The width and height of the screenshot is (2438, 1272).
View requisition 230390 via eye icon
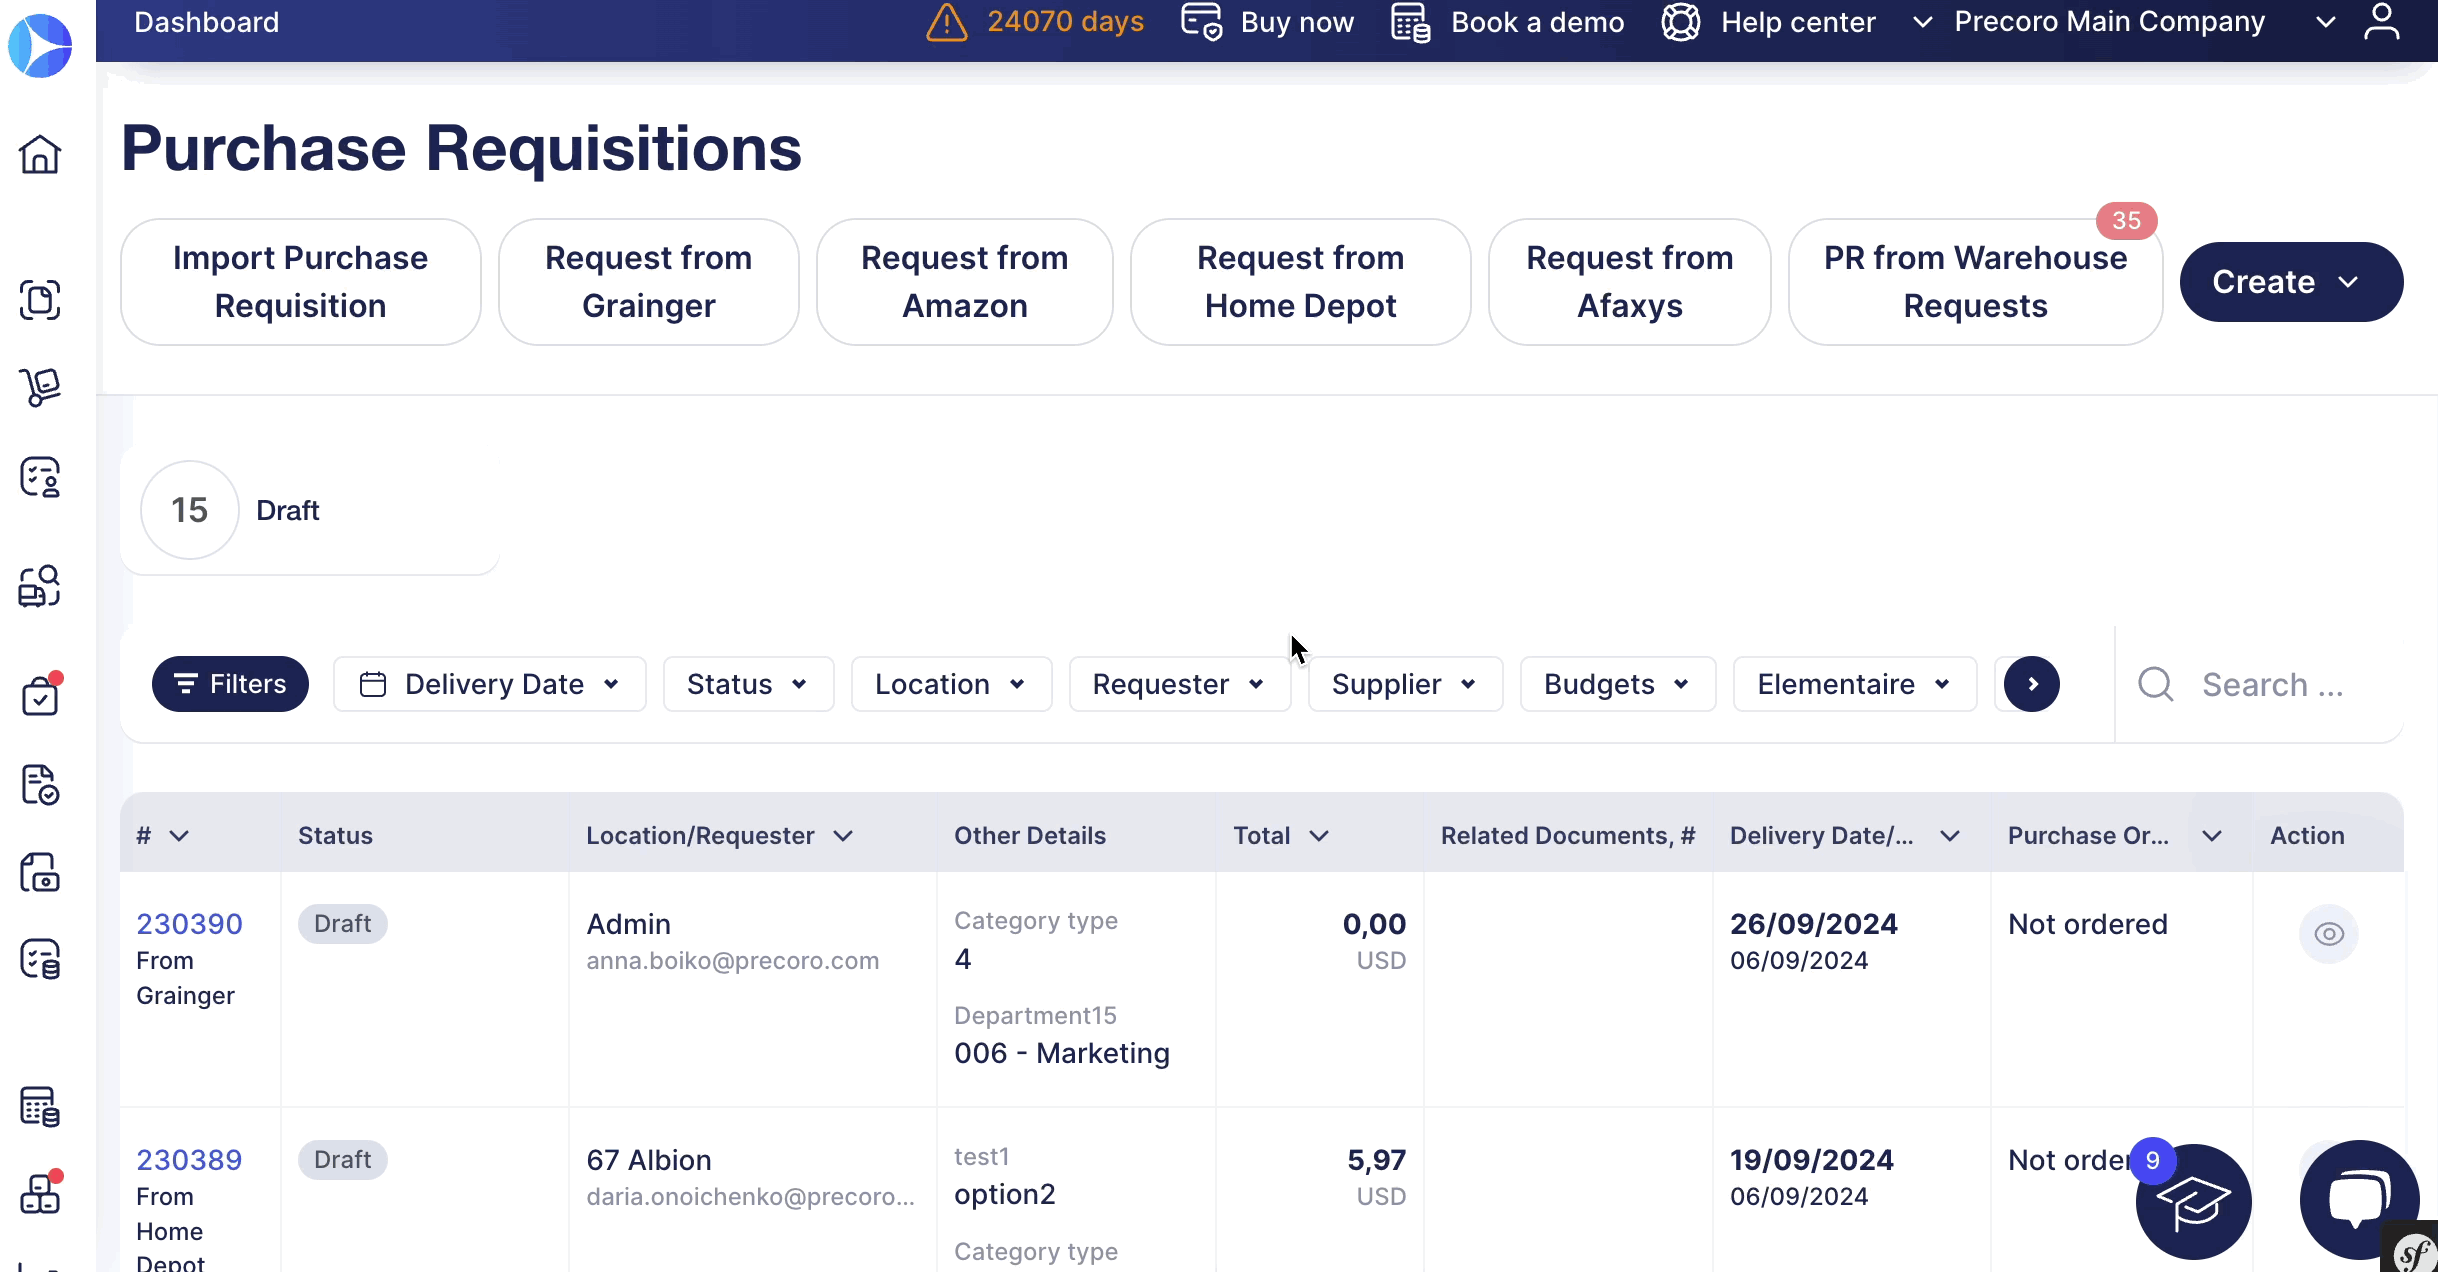point(2328,934)
